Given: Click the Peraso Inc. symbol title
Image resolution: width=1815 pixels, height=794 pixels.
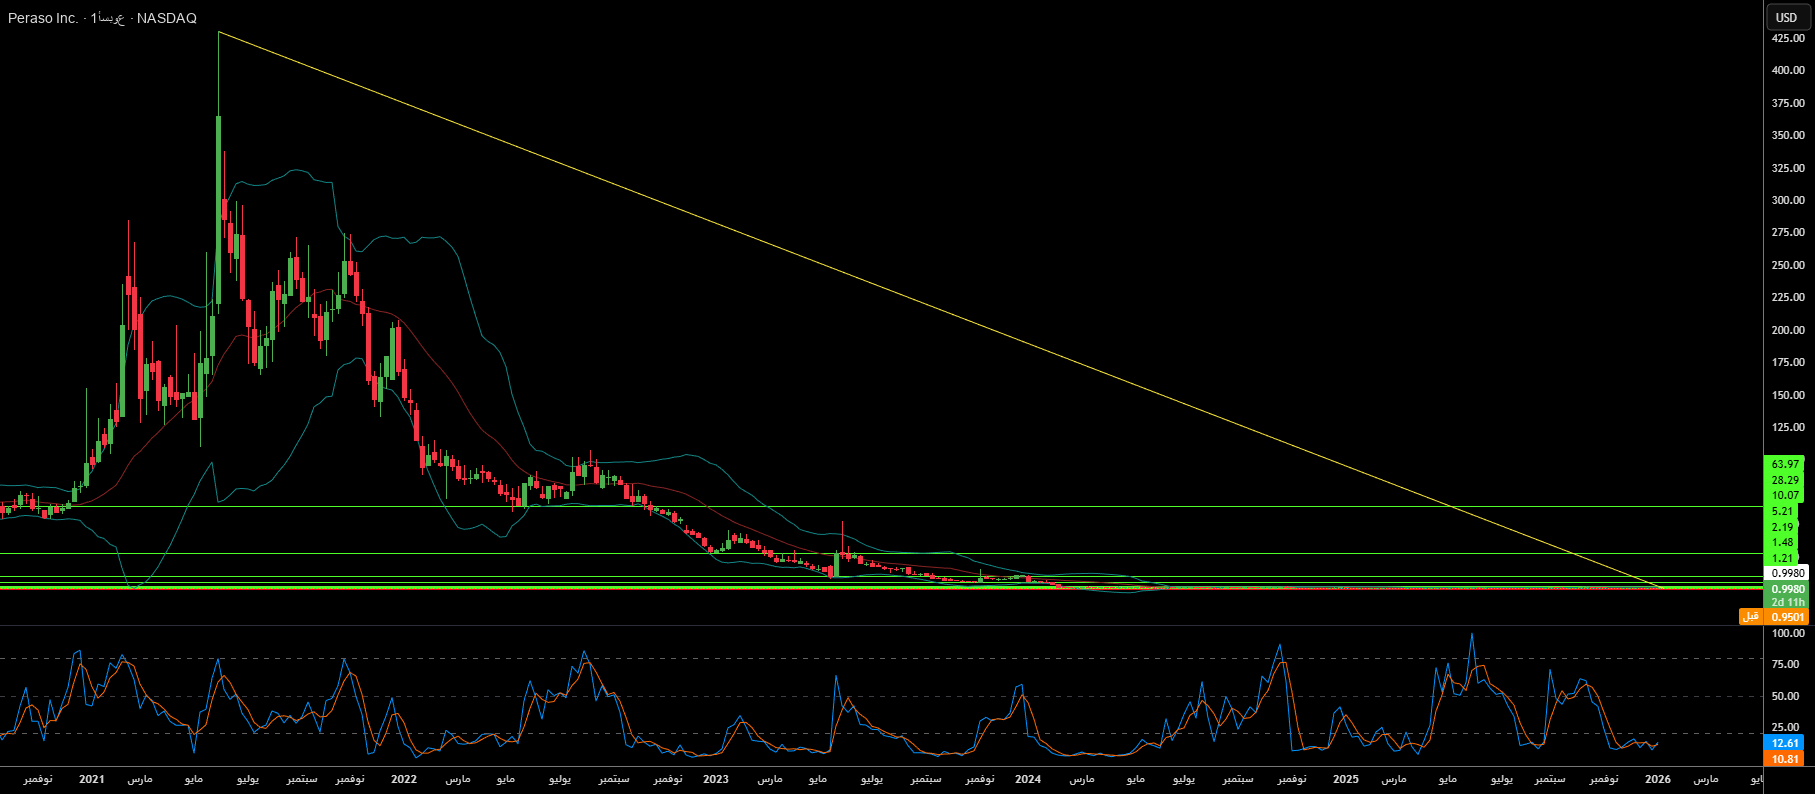Looking at the screenshot, I should point(43,18).
